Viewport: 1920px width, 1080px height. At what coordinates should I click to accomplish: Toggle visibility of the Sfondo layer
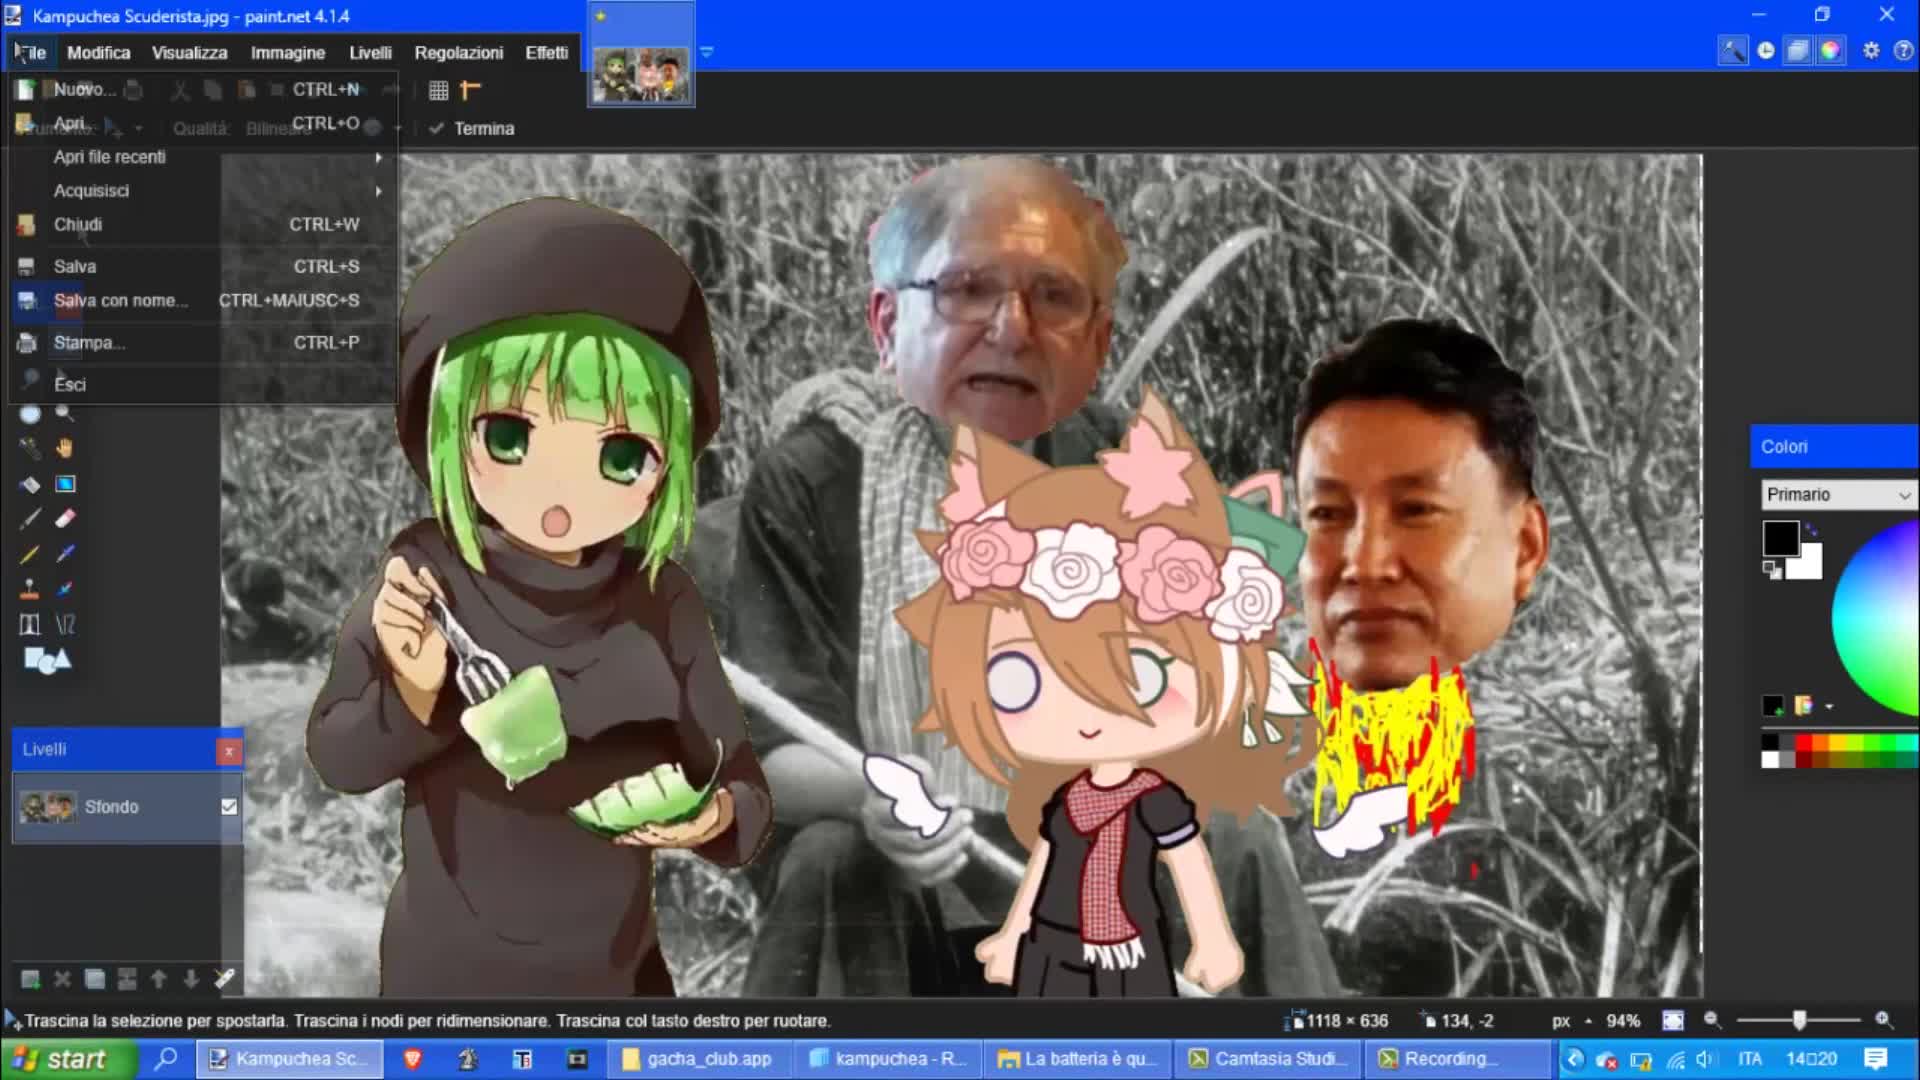point(229,806)
